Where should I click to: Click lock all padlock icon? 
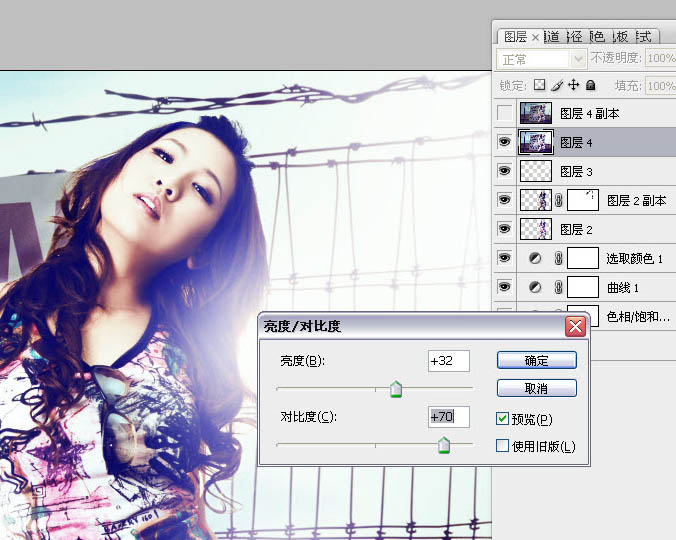coord(590,86)
